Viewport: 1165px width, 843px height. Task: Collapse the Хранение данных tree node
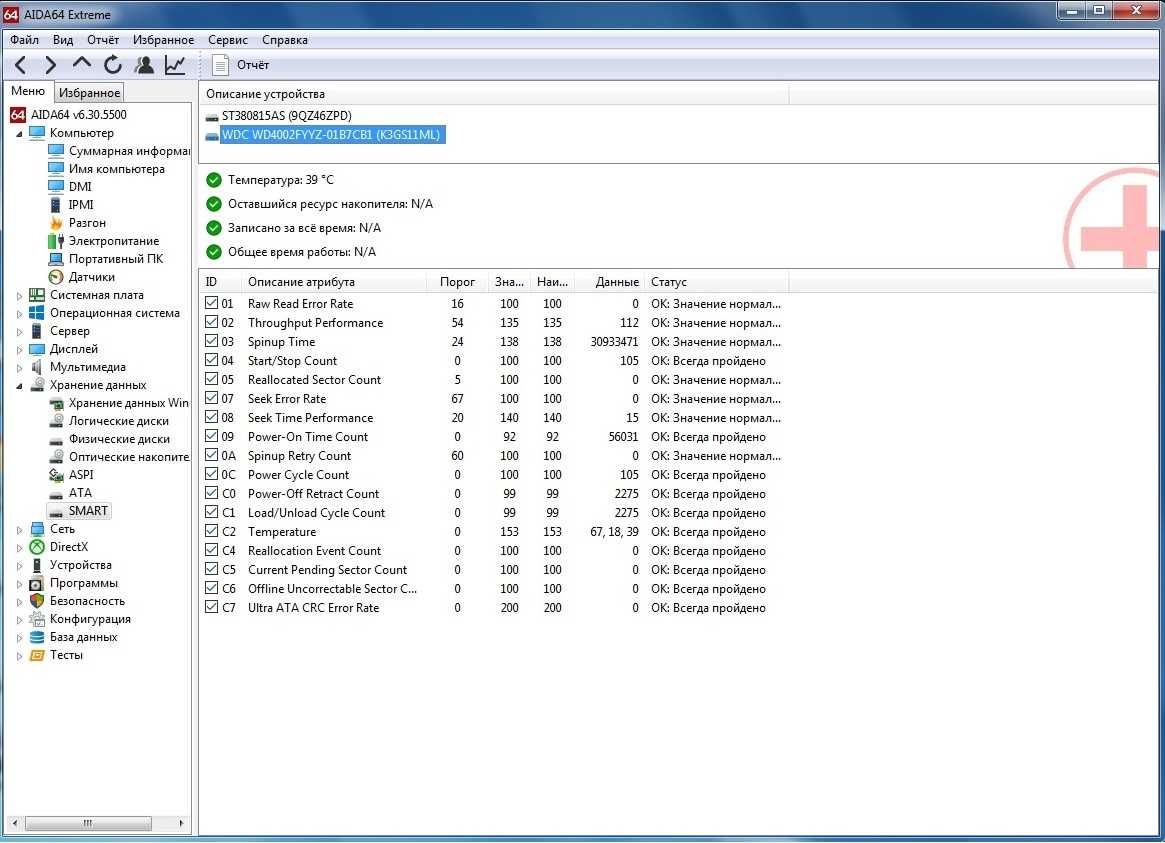click(19, 385)
